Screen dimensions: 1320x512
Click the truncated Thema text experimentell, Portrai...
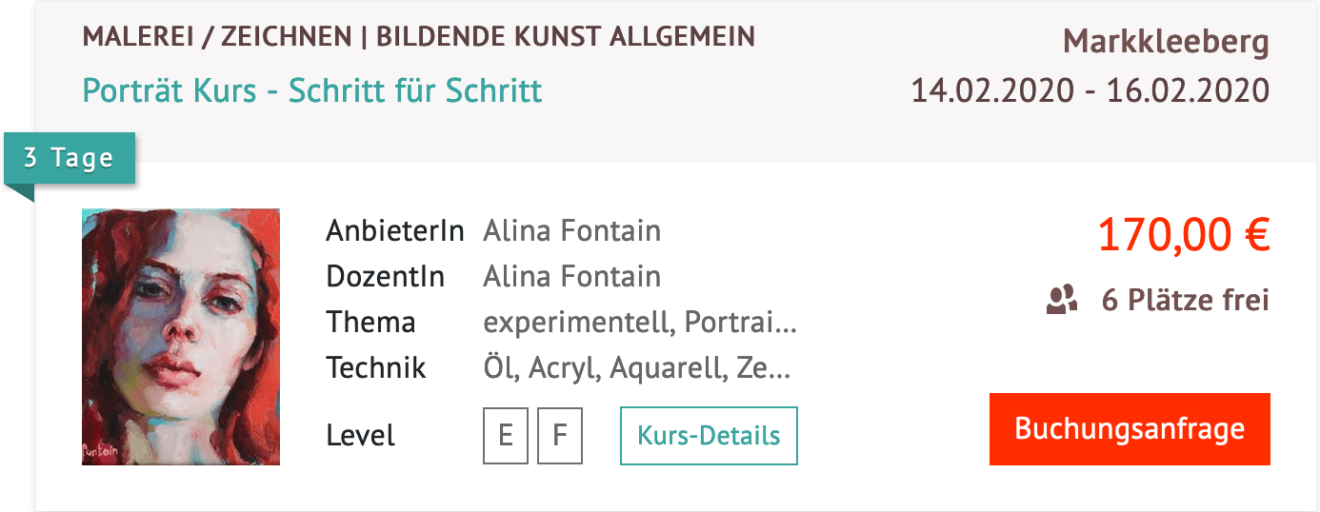pos(640,323)
